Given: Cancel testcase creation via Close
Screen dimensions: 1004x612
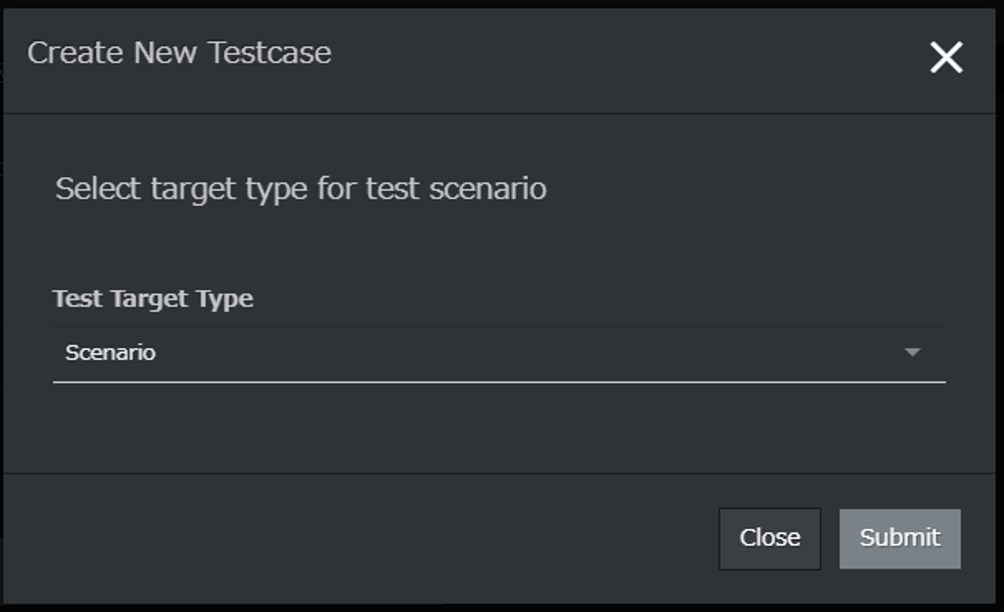Looking at the screenshot, I should click(x=769, y=538).
